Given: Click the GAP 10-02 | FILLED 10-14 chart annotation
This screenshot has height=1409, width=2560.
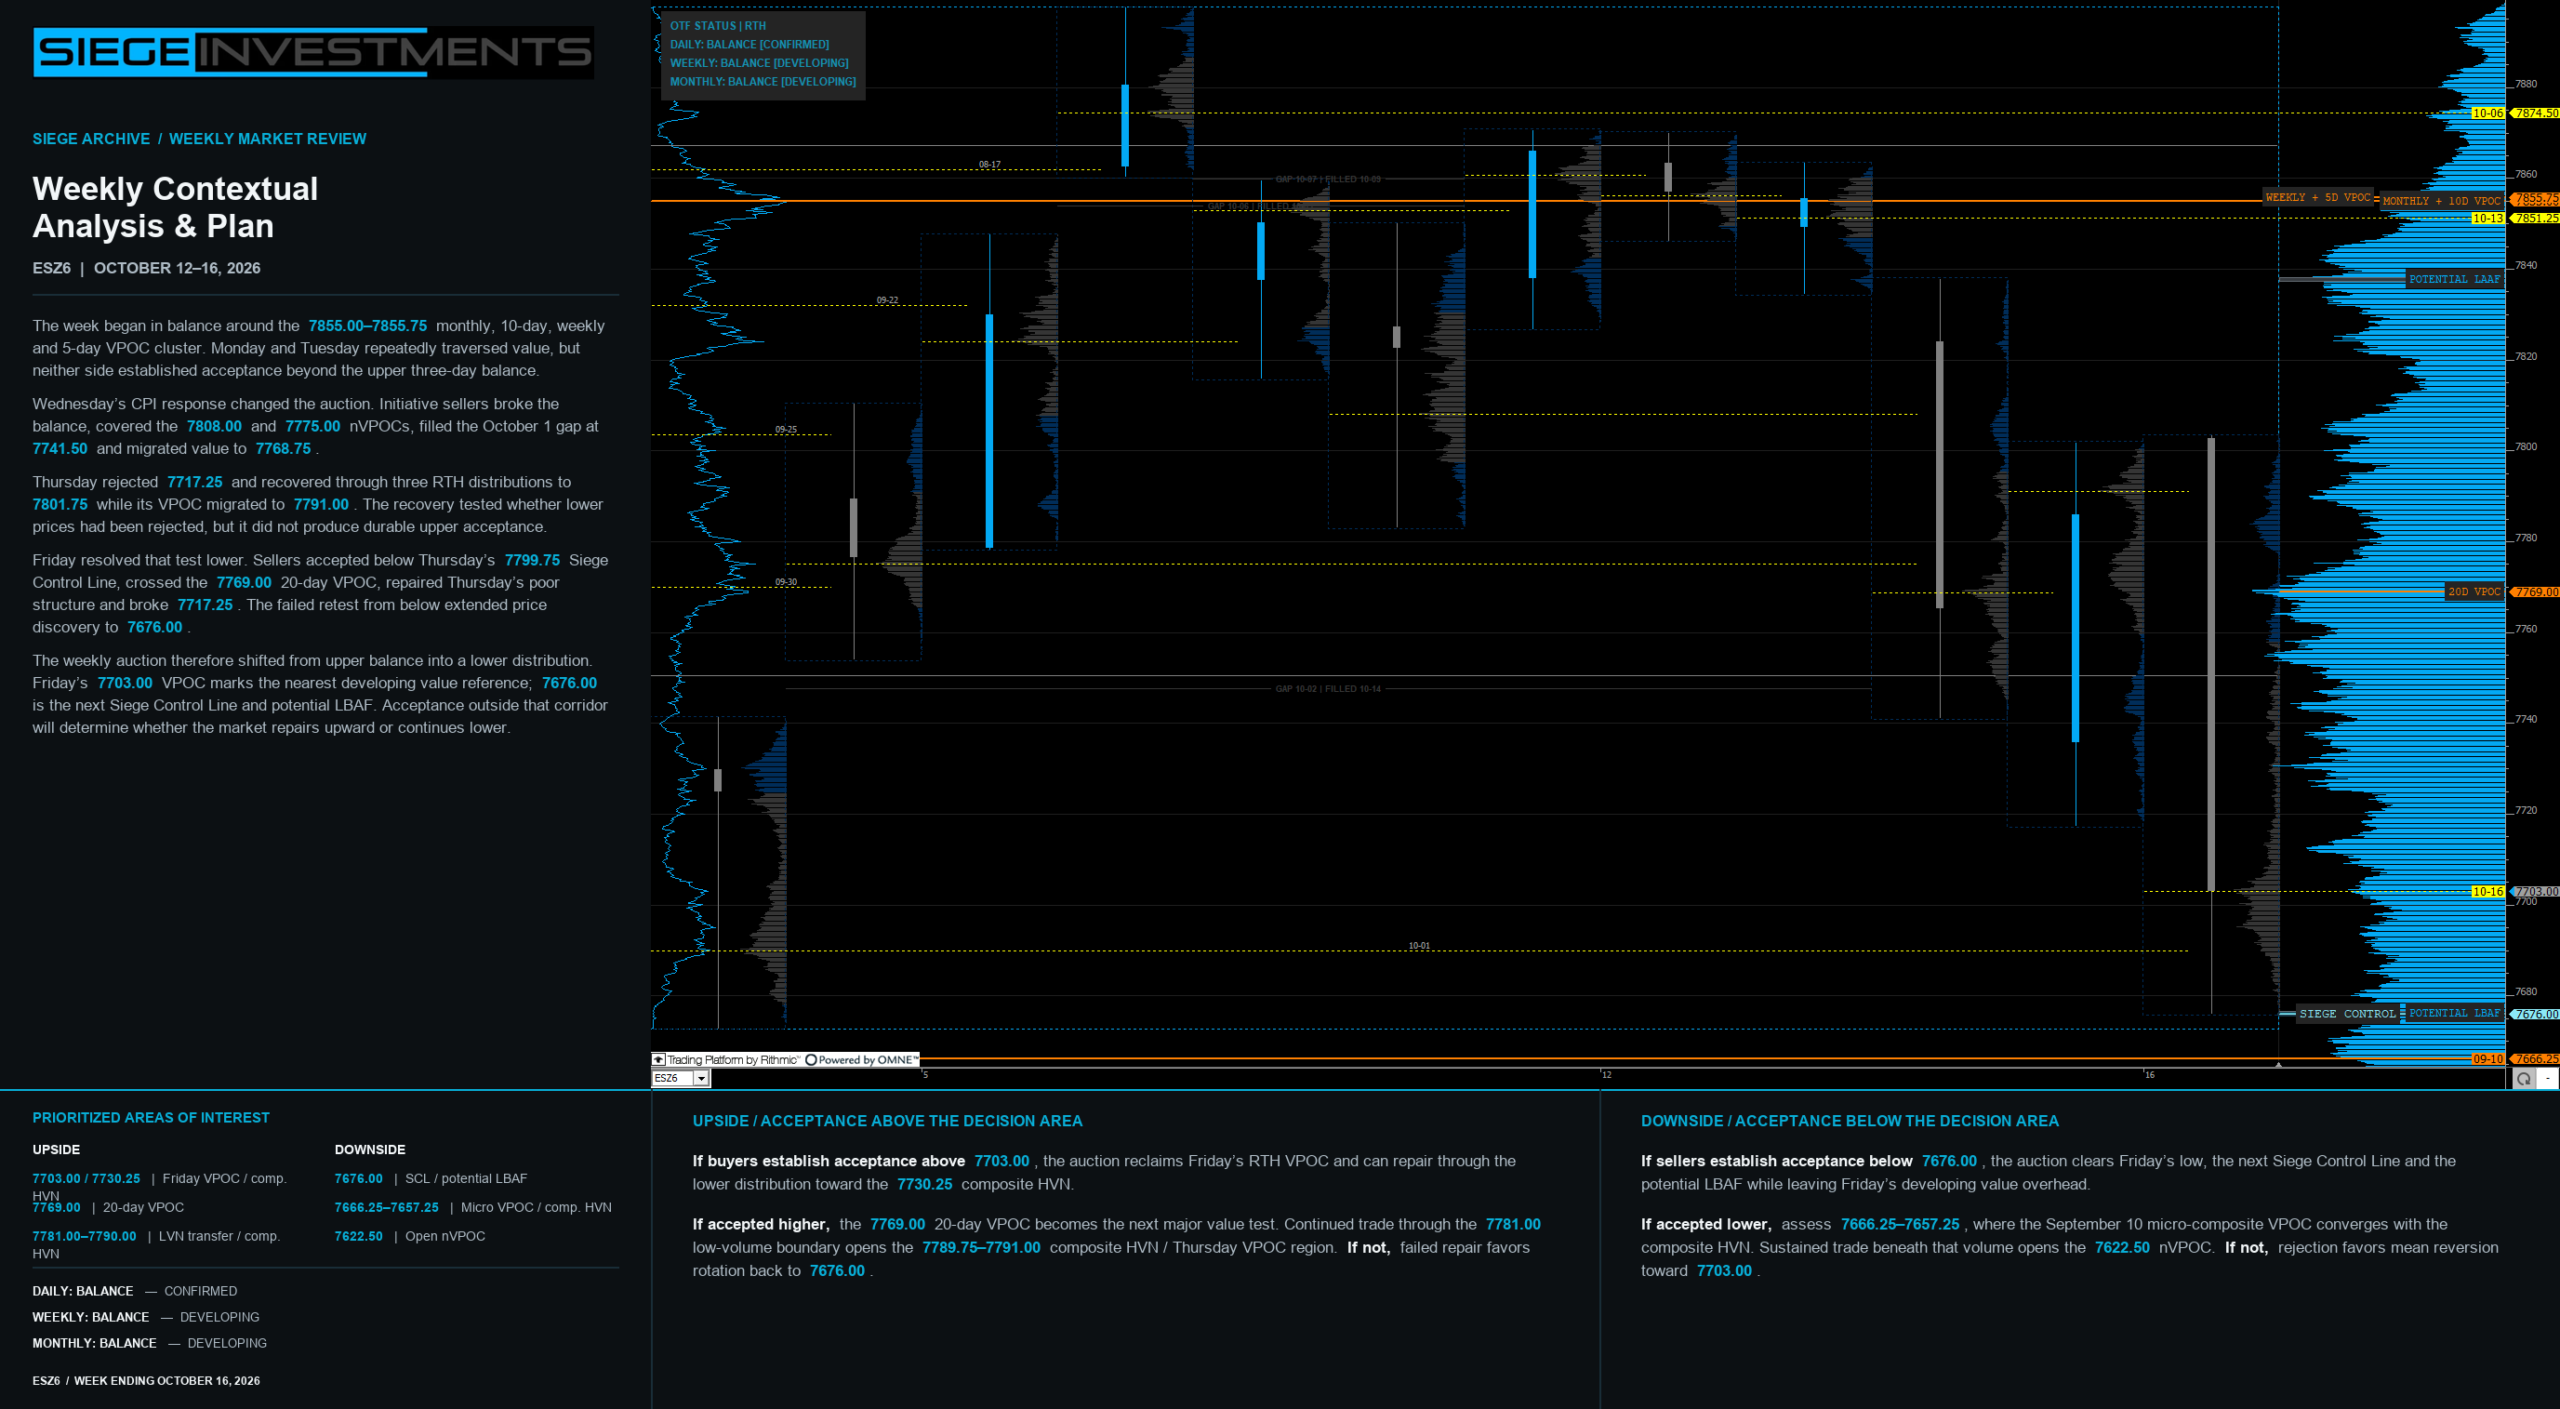Looking at the screenshot, I should coord(1328,689).
